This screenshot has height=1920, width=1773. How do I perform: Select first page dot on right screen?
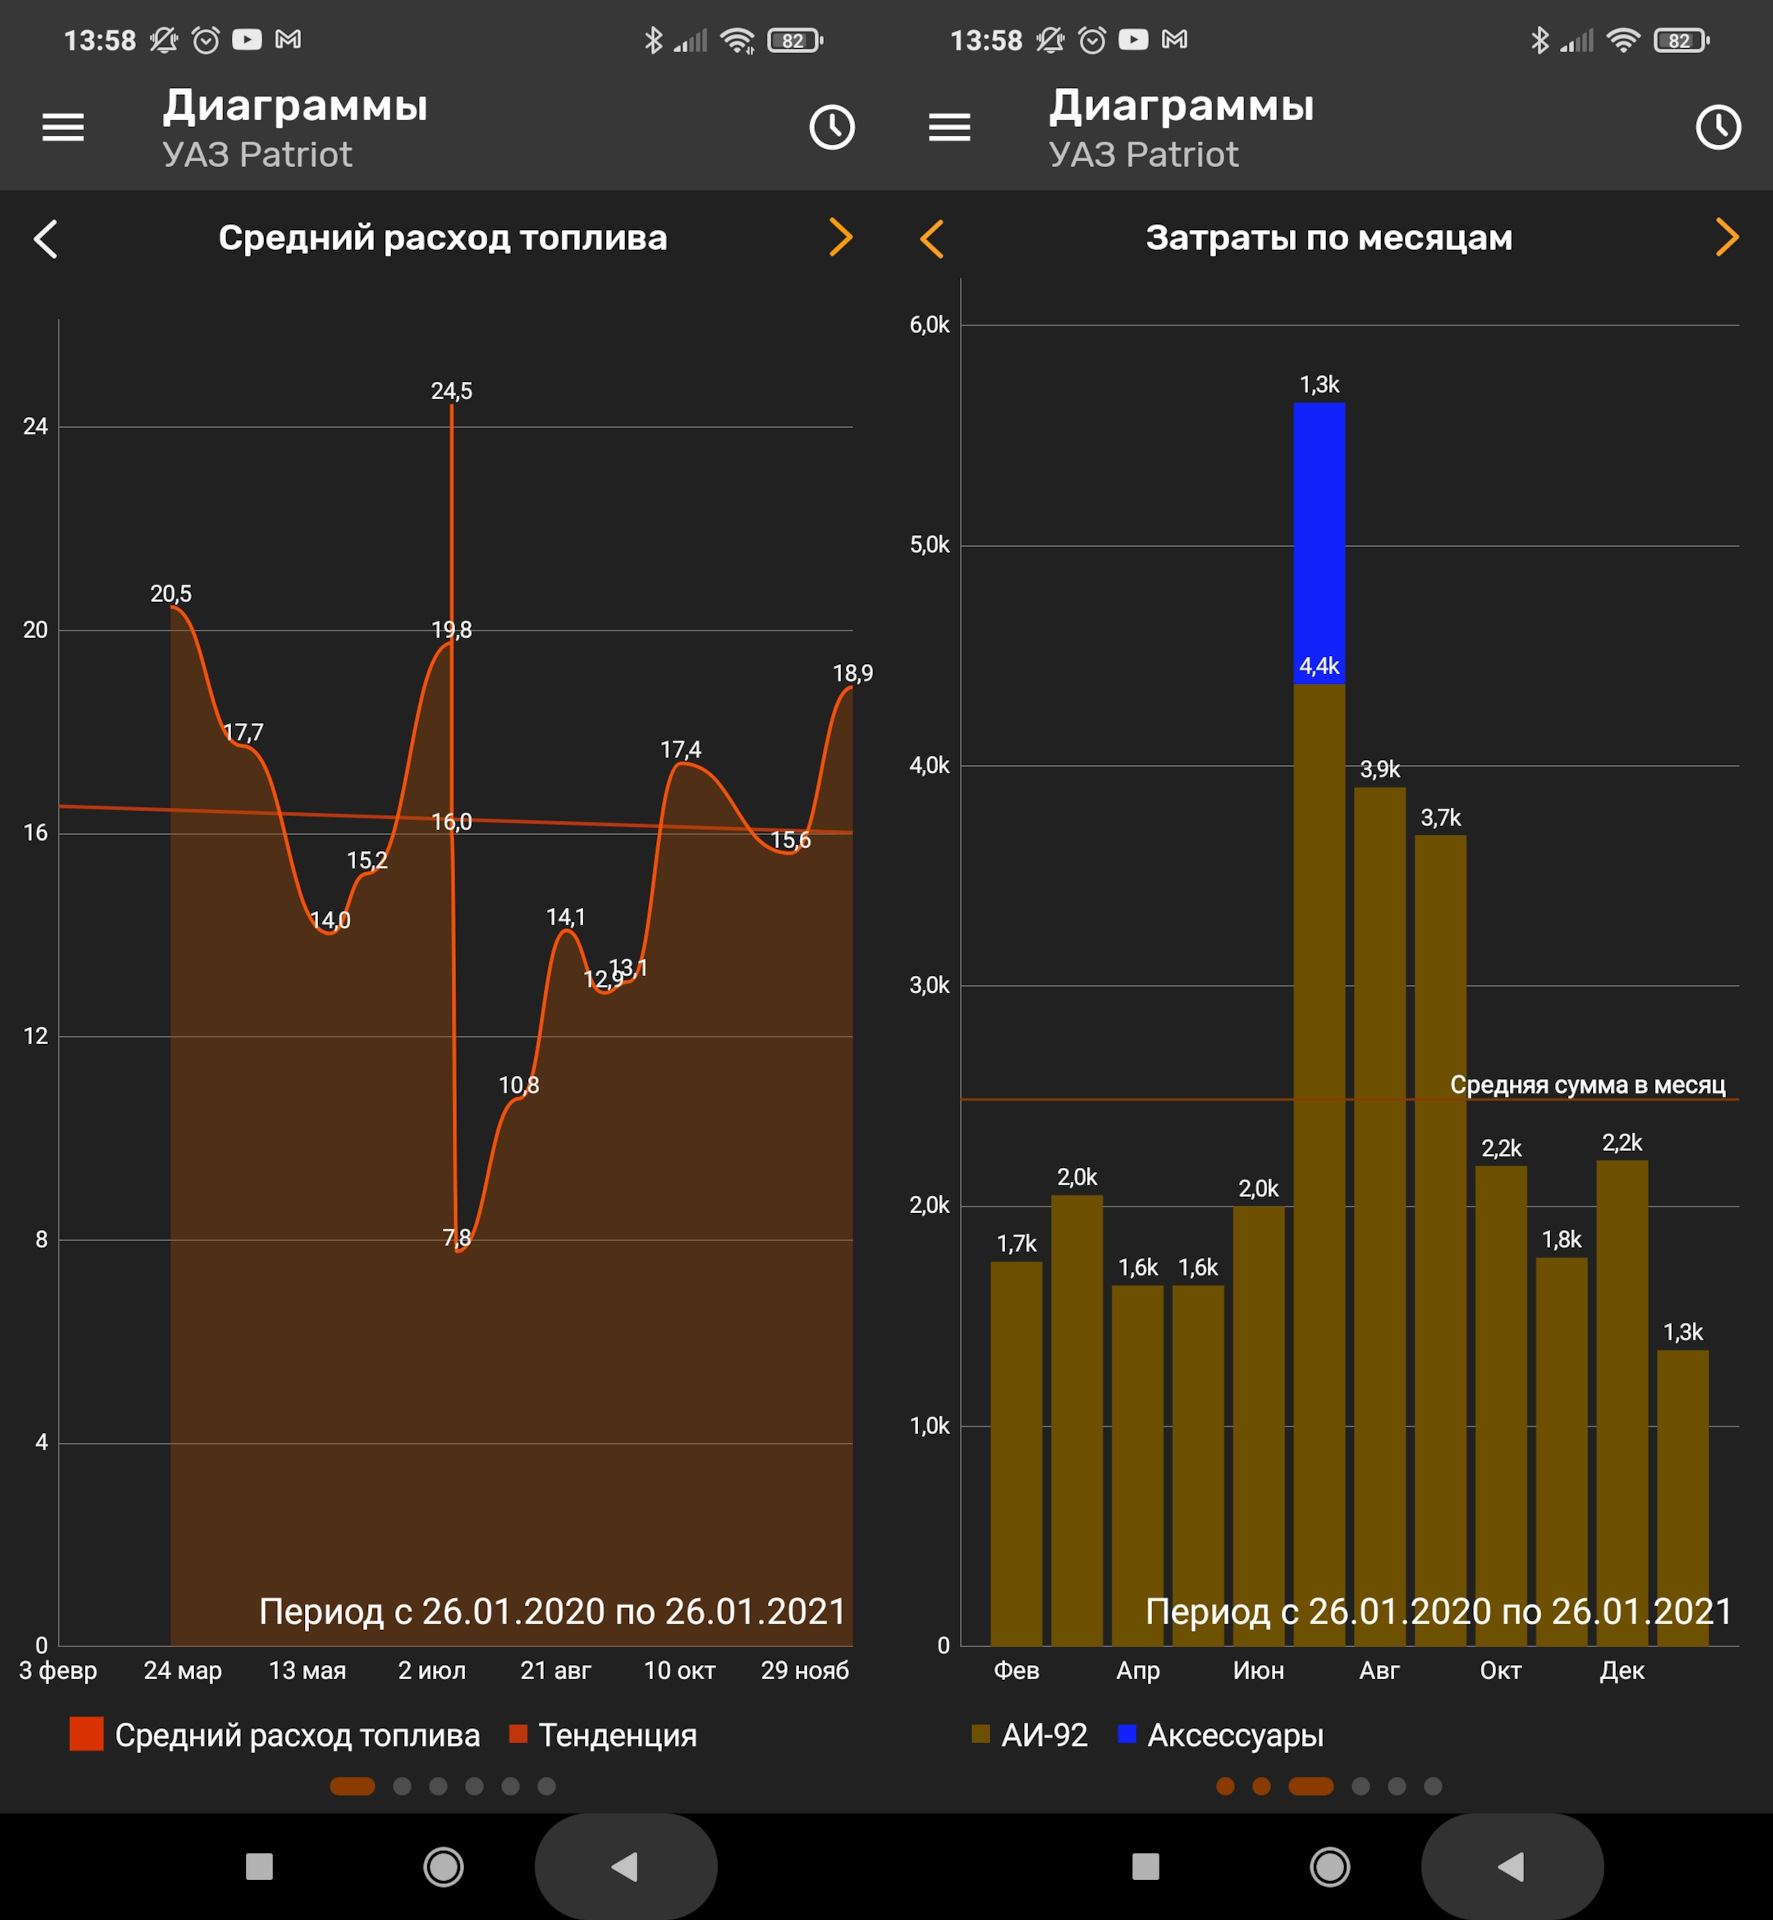point(1225,1786)
